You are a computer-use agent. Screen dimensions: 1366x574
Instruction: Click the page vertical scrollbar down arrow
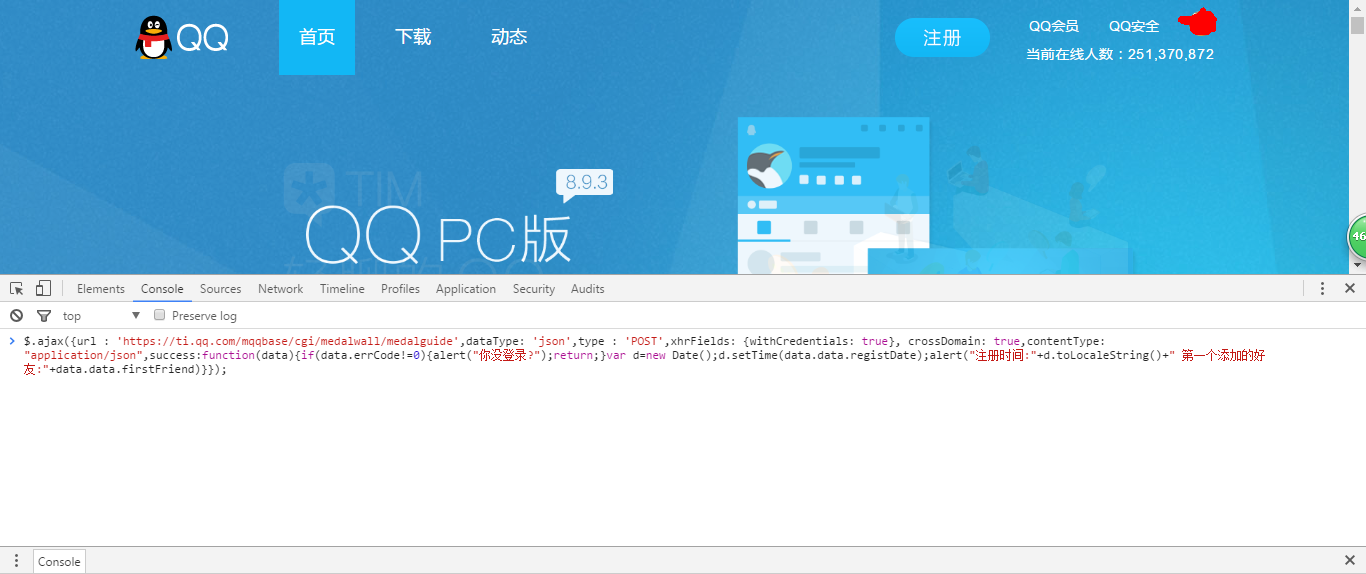pyautogui.click(x=1357, y=265)
